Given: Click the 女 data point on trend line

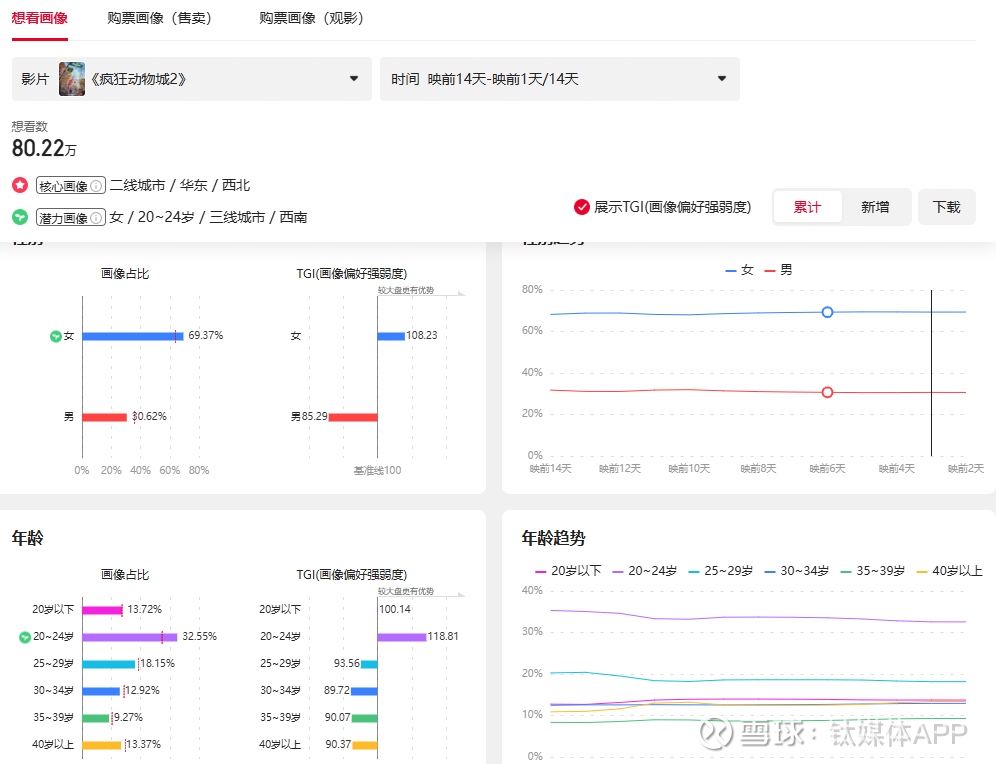Looking at the screenshot, I should tap(827, 312).
